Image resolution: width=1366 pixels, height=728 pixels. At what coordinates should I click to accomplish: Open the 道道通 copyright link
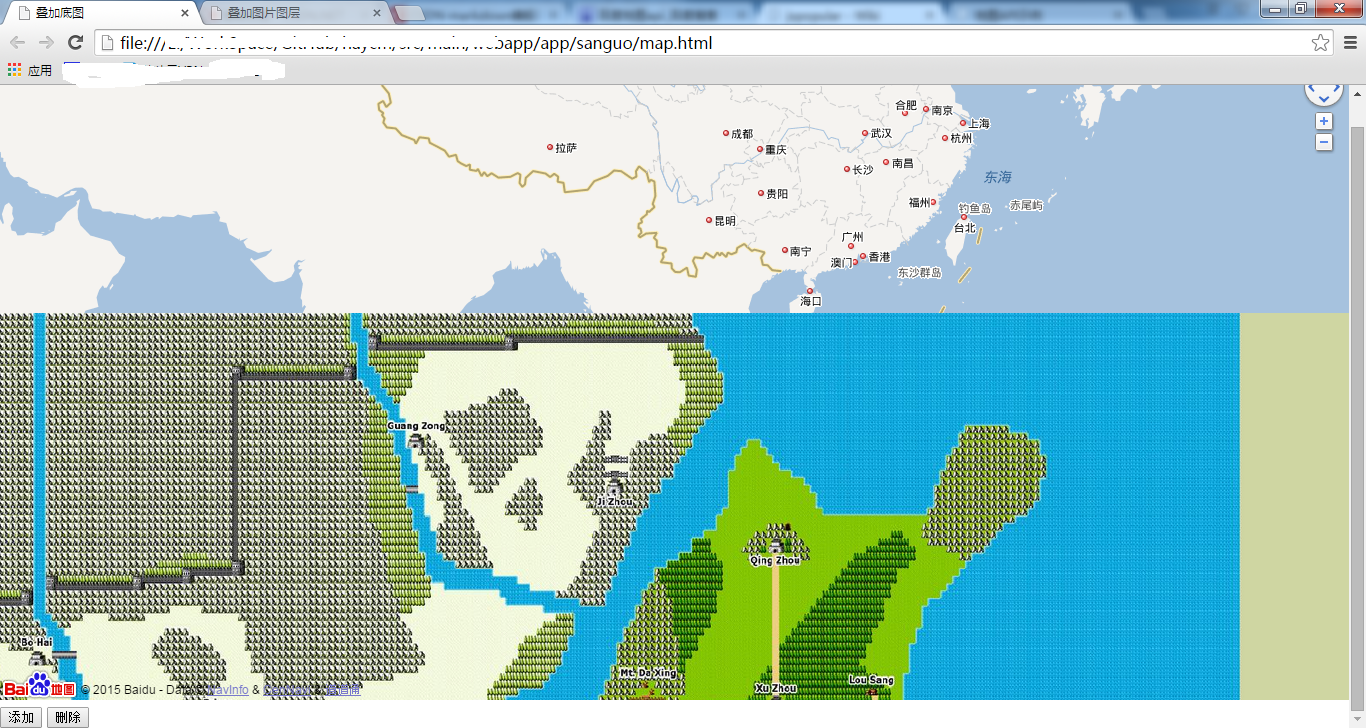[343, 690]
